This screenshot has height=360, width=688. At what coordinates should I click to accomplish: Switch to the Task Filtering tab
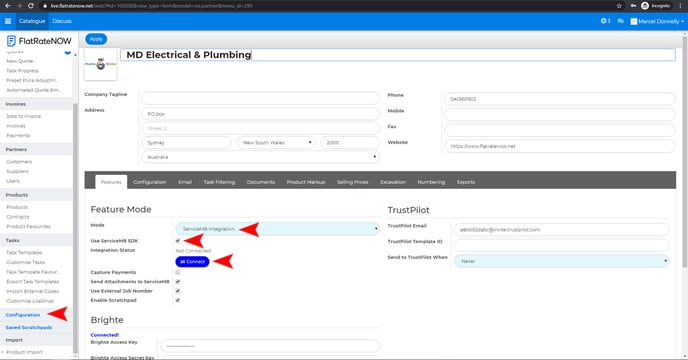(x=219, y=182)
